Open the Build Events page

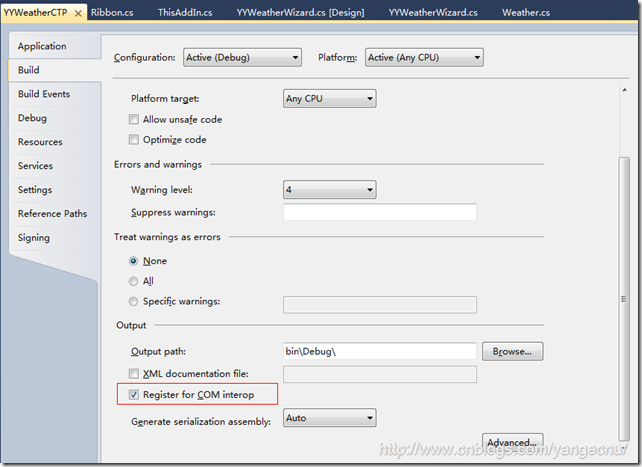click(54, 94)
